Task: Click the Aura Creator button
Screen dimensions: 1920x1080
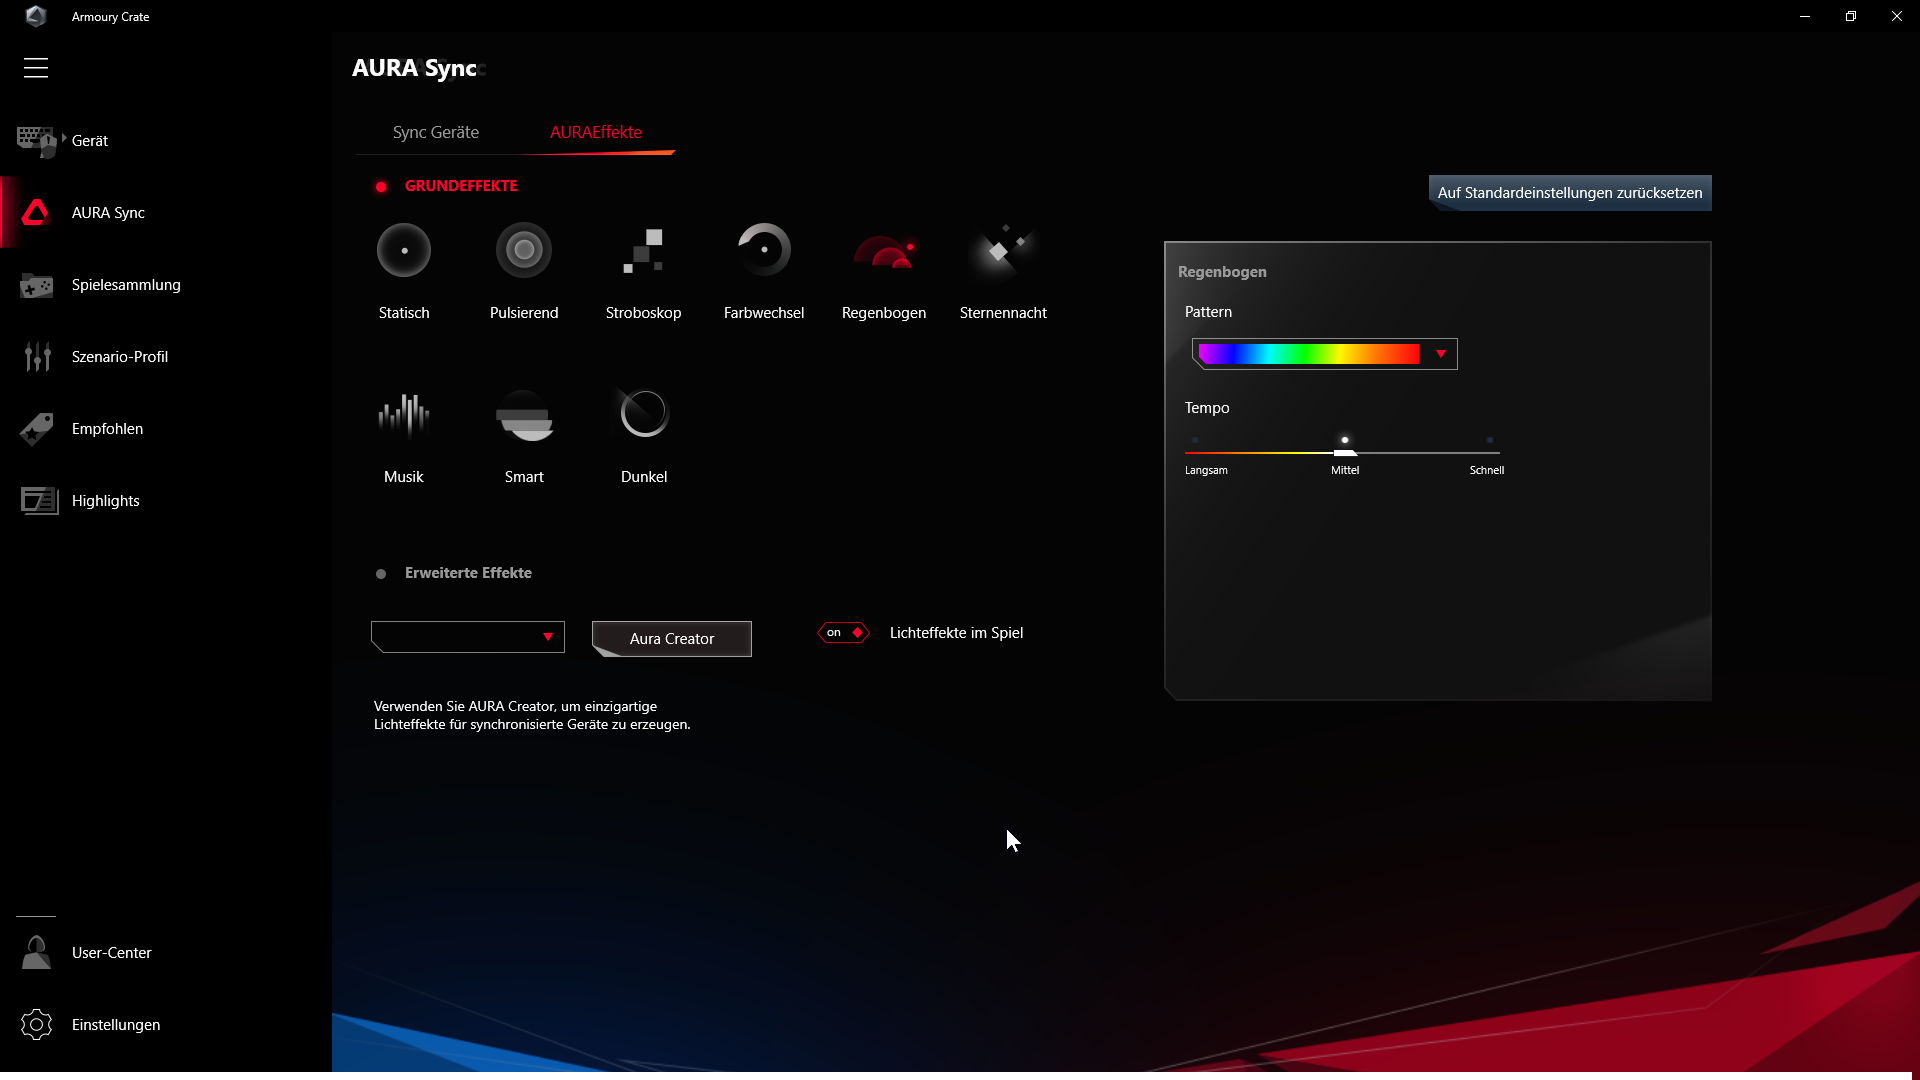Action: (672, 639)
